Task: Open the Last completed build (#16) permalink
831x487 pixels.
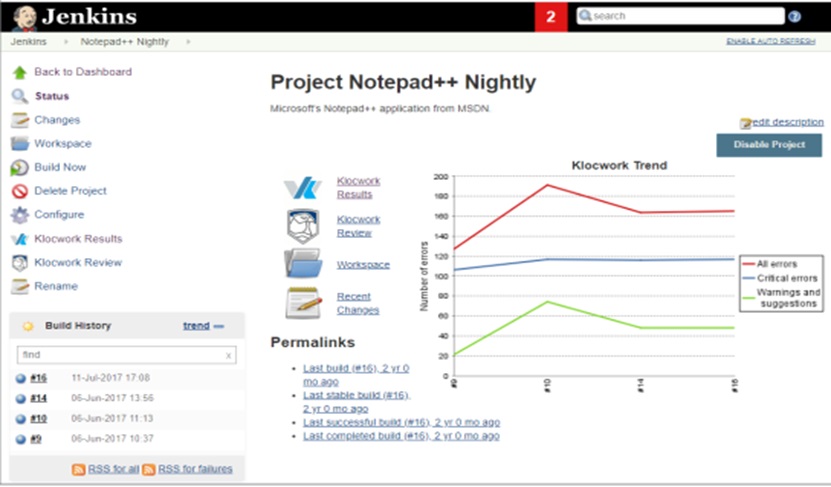Action: (x=401, y=436)
